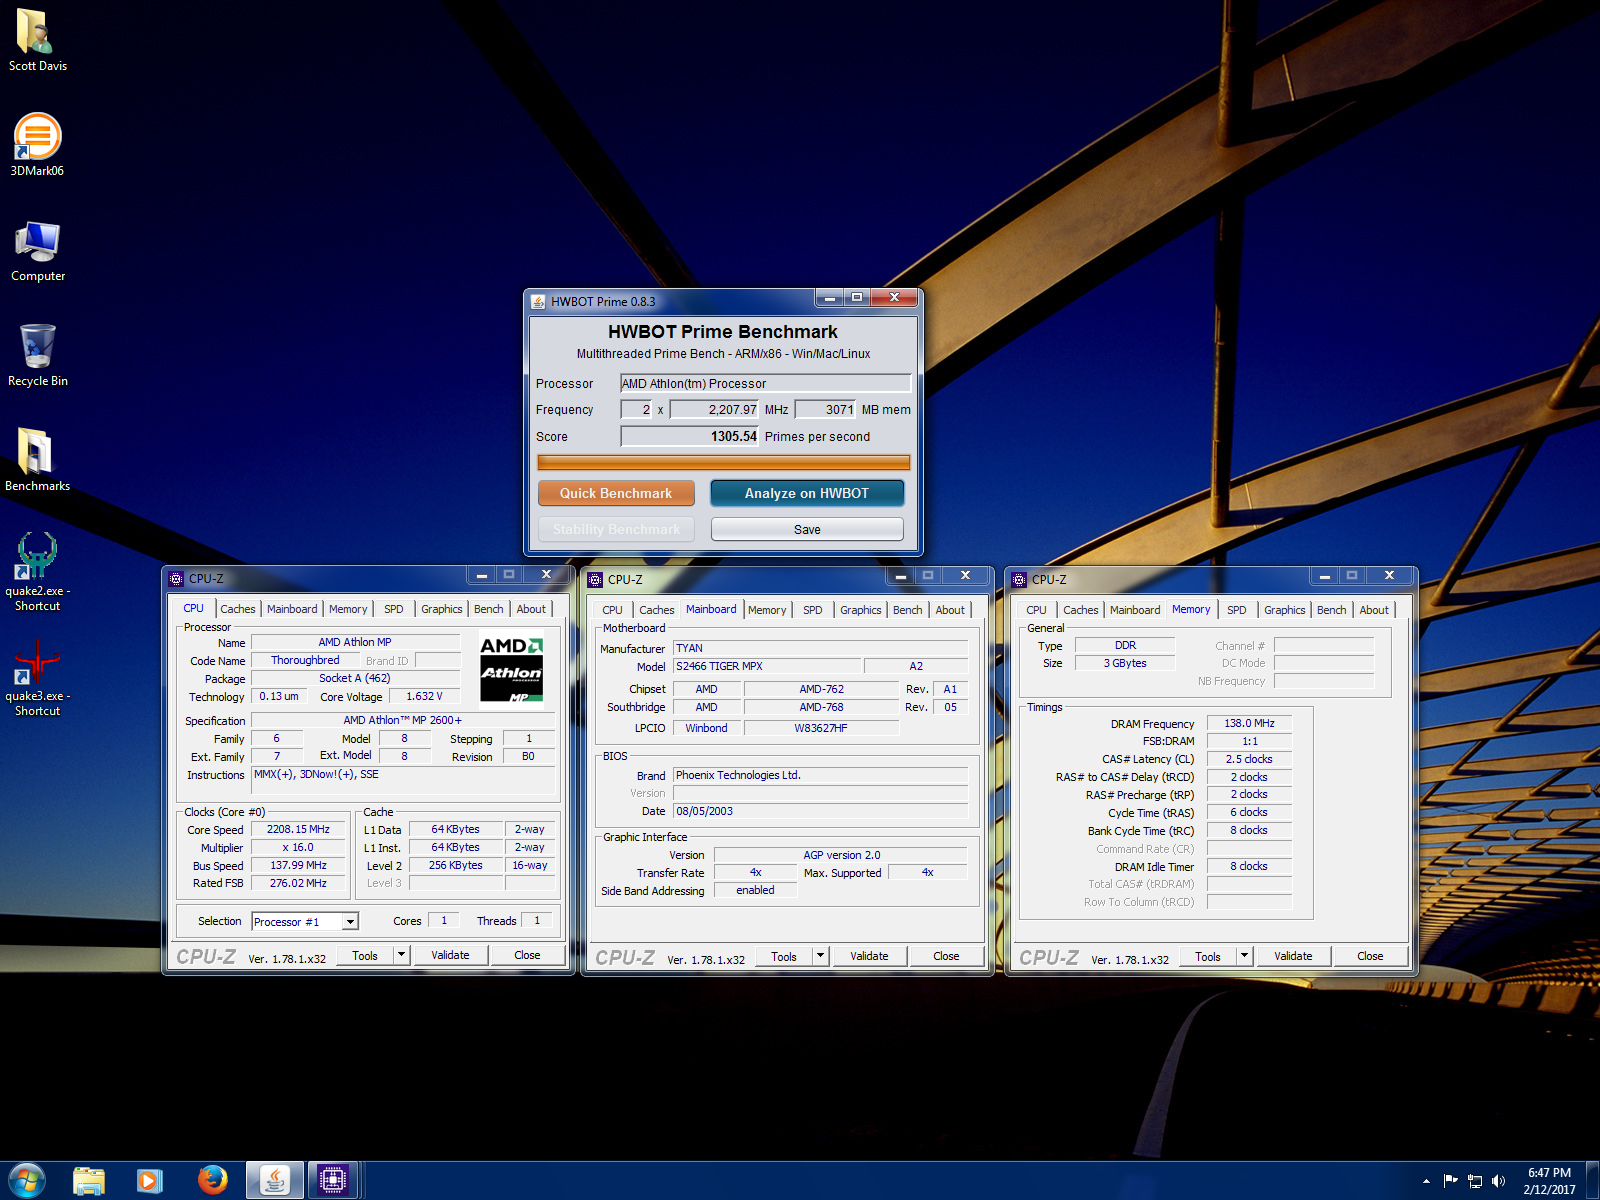This screenshot has width=1600, height=1200.
Task: Click Tools button in left CPU-Z window
Action: coord(365,955)
